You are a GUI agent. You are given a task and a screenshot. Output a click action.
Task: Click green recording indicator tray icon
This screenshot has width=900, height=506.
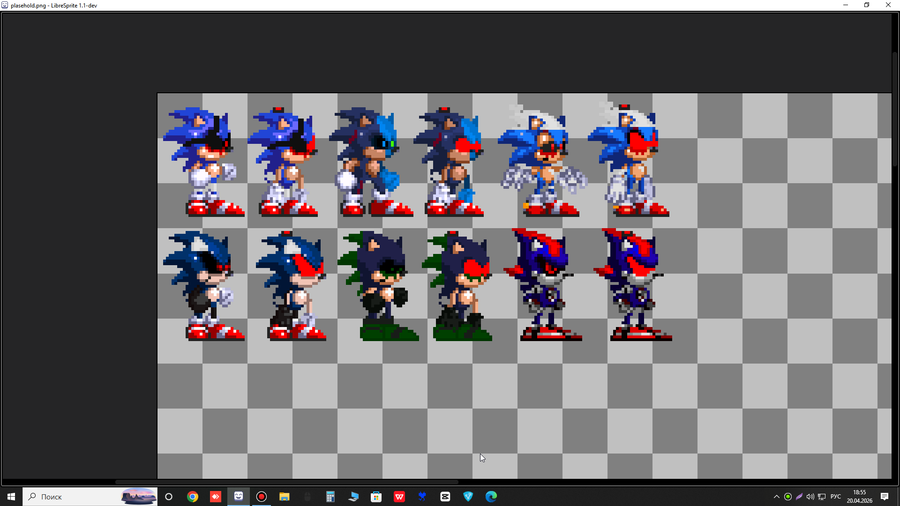coord(788,497)
